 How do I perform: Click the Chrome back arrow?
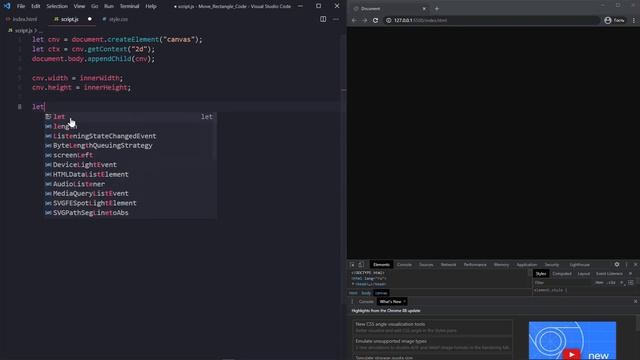[354, 20]
